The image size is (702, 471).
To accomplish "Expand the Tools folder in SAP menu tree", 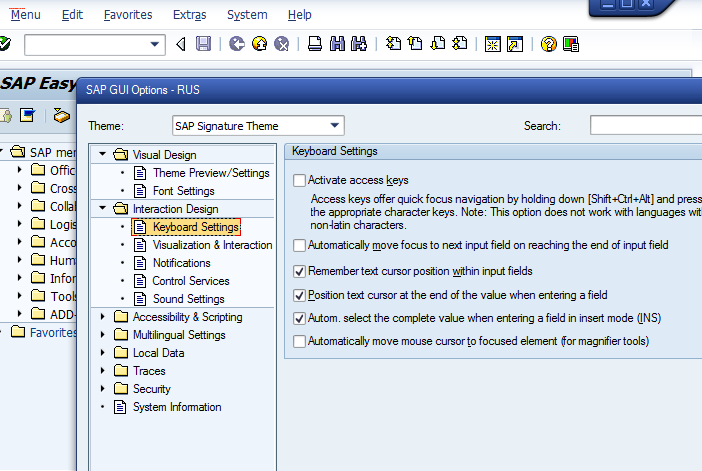I will 19,295.
